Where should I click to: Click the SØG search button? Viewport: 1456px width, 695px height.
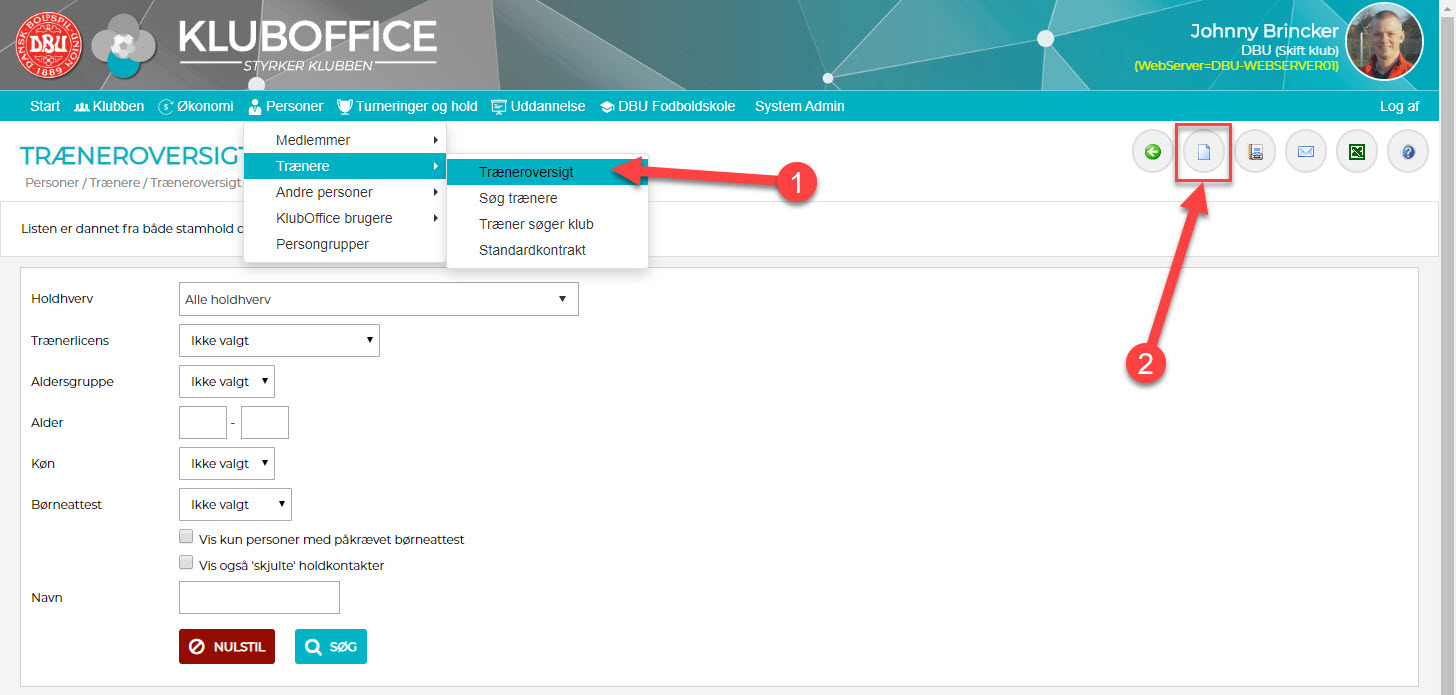[331, 646]
